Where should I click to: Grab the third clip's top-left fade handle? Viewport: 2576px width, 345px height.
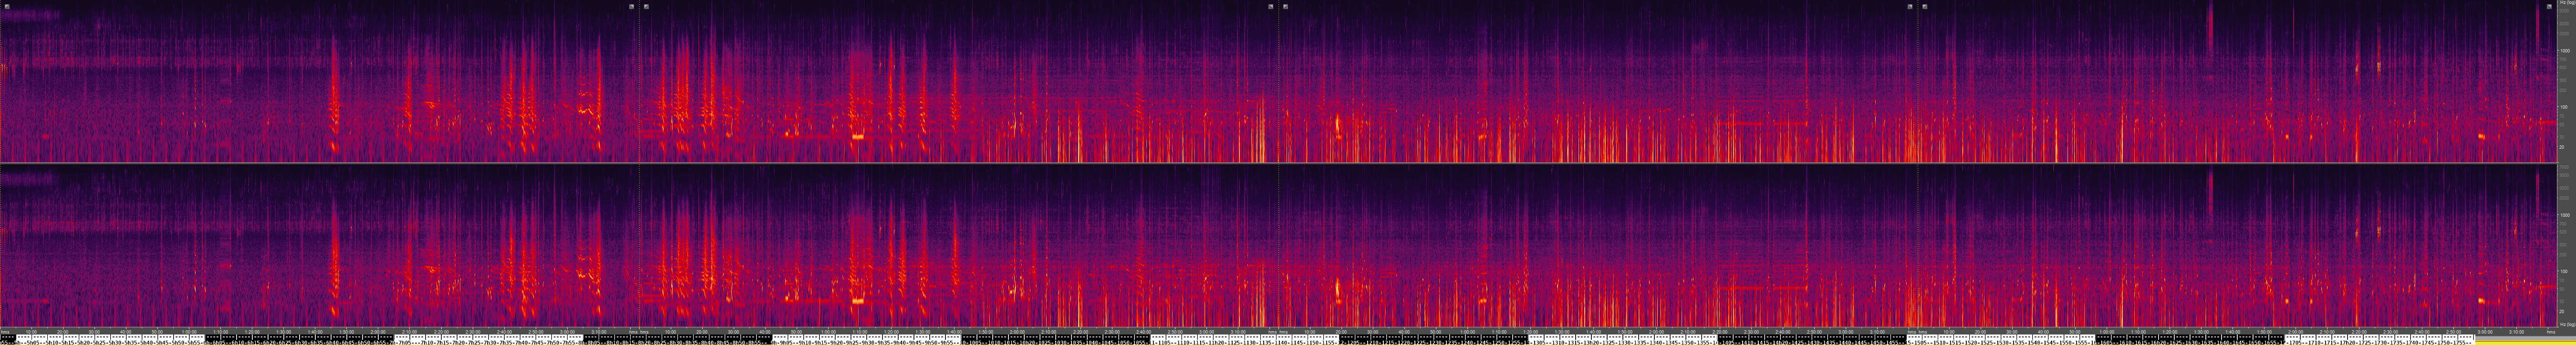(1285, 6)
